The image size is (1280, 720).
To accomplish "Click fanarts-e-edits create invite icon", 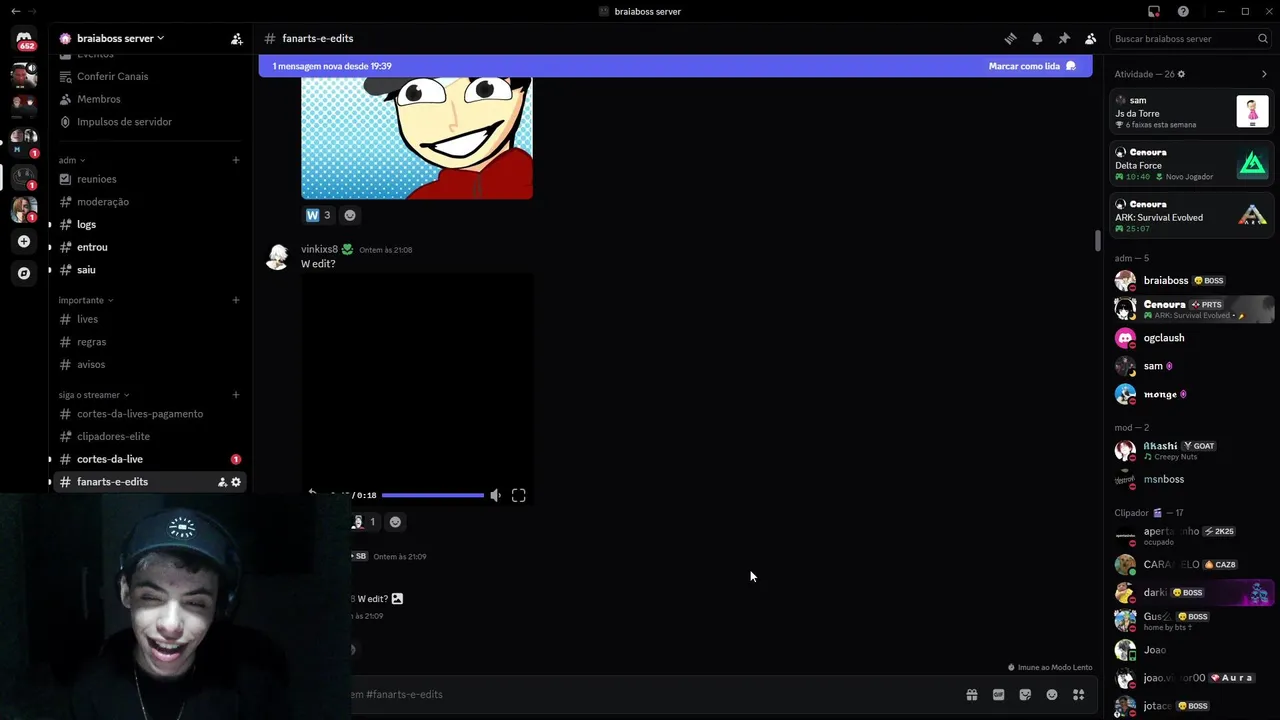I will tap(222, 482).
